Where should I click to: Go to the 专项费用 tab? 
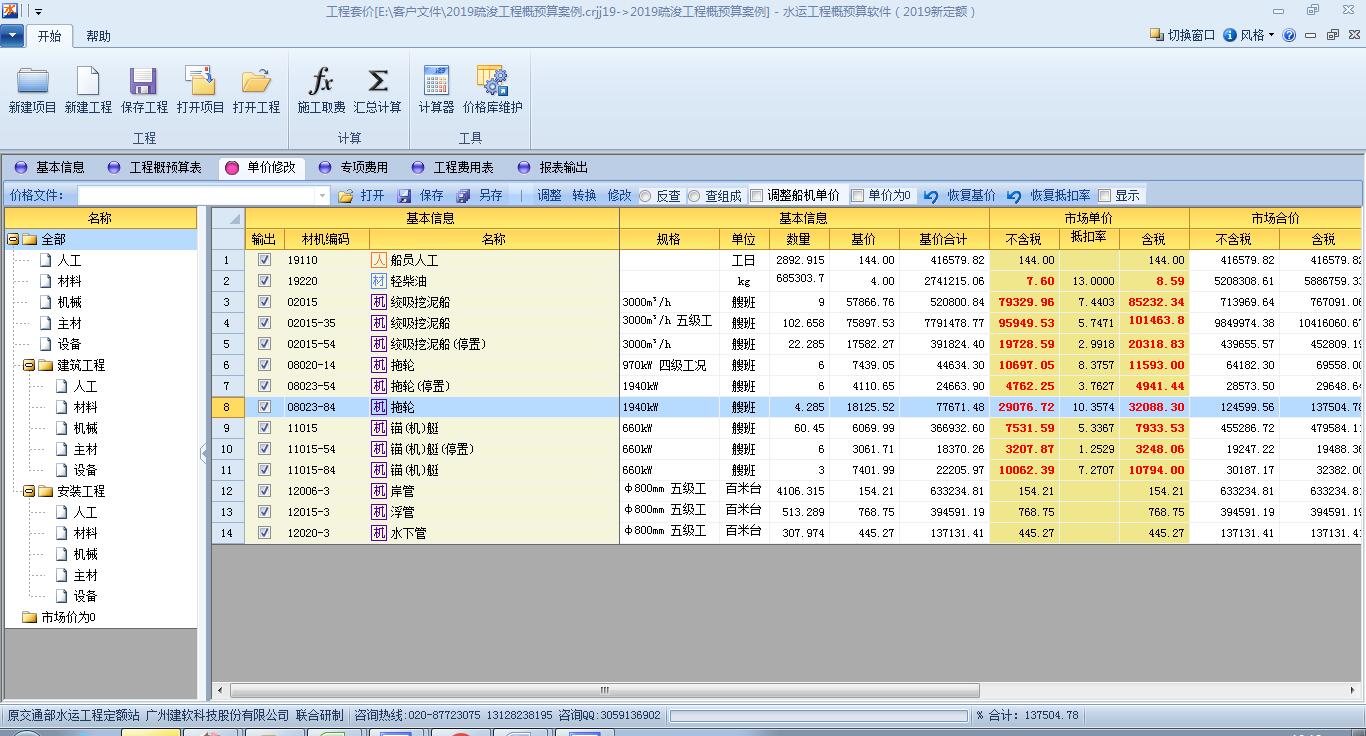pos(353,167)
